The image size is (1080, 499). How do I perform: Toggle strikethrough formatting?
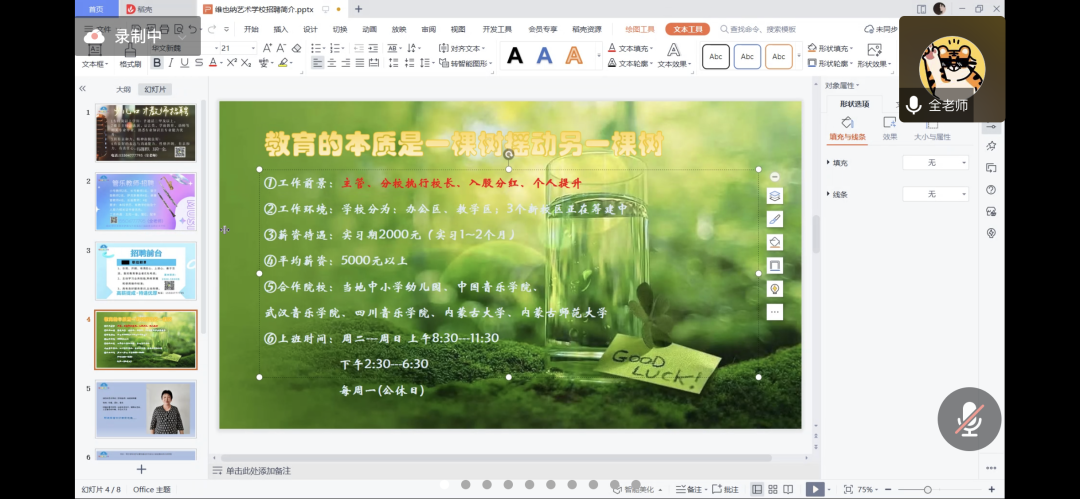[x=198, y=63]
